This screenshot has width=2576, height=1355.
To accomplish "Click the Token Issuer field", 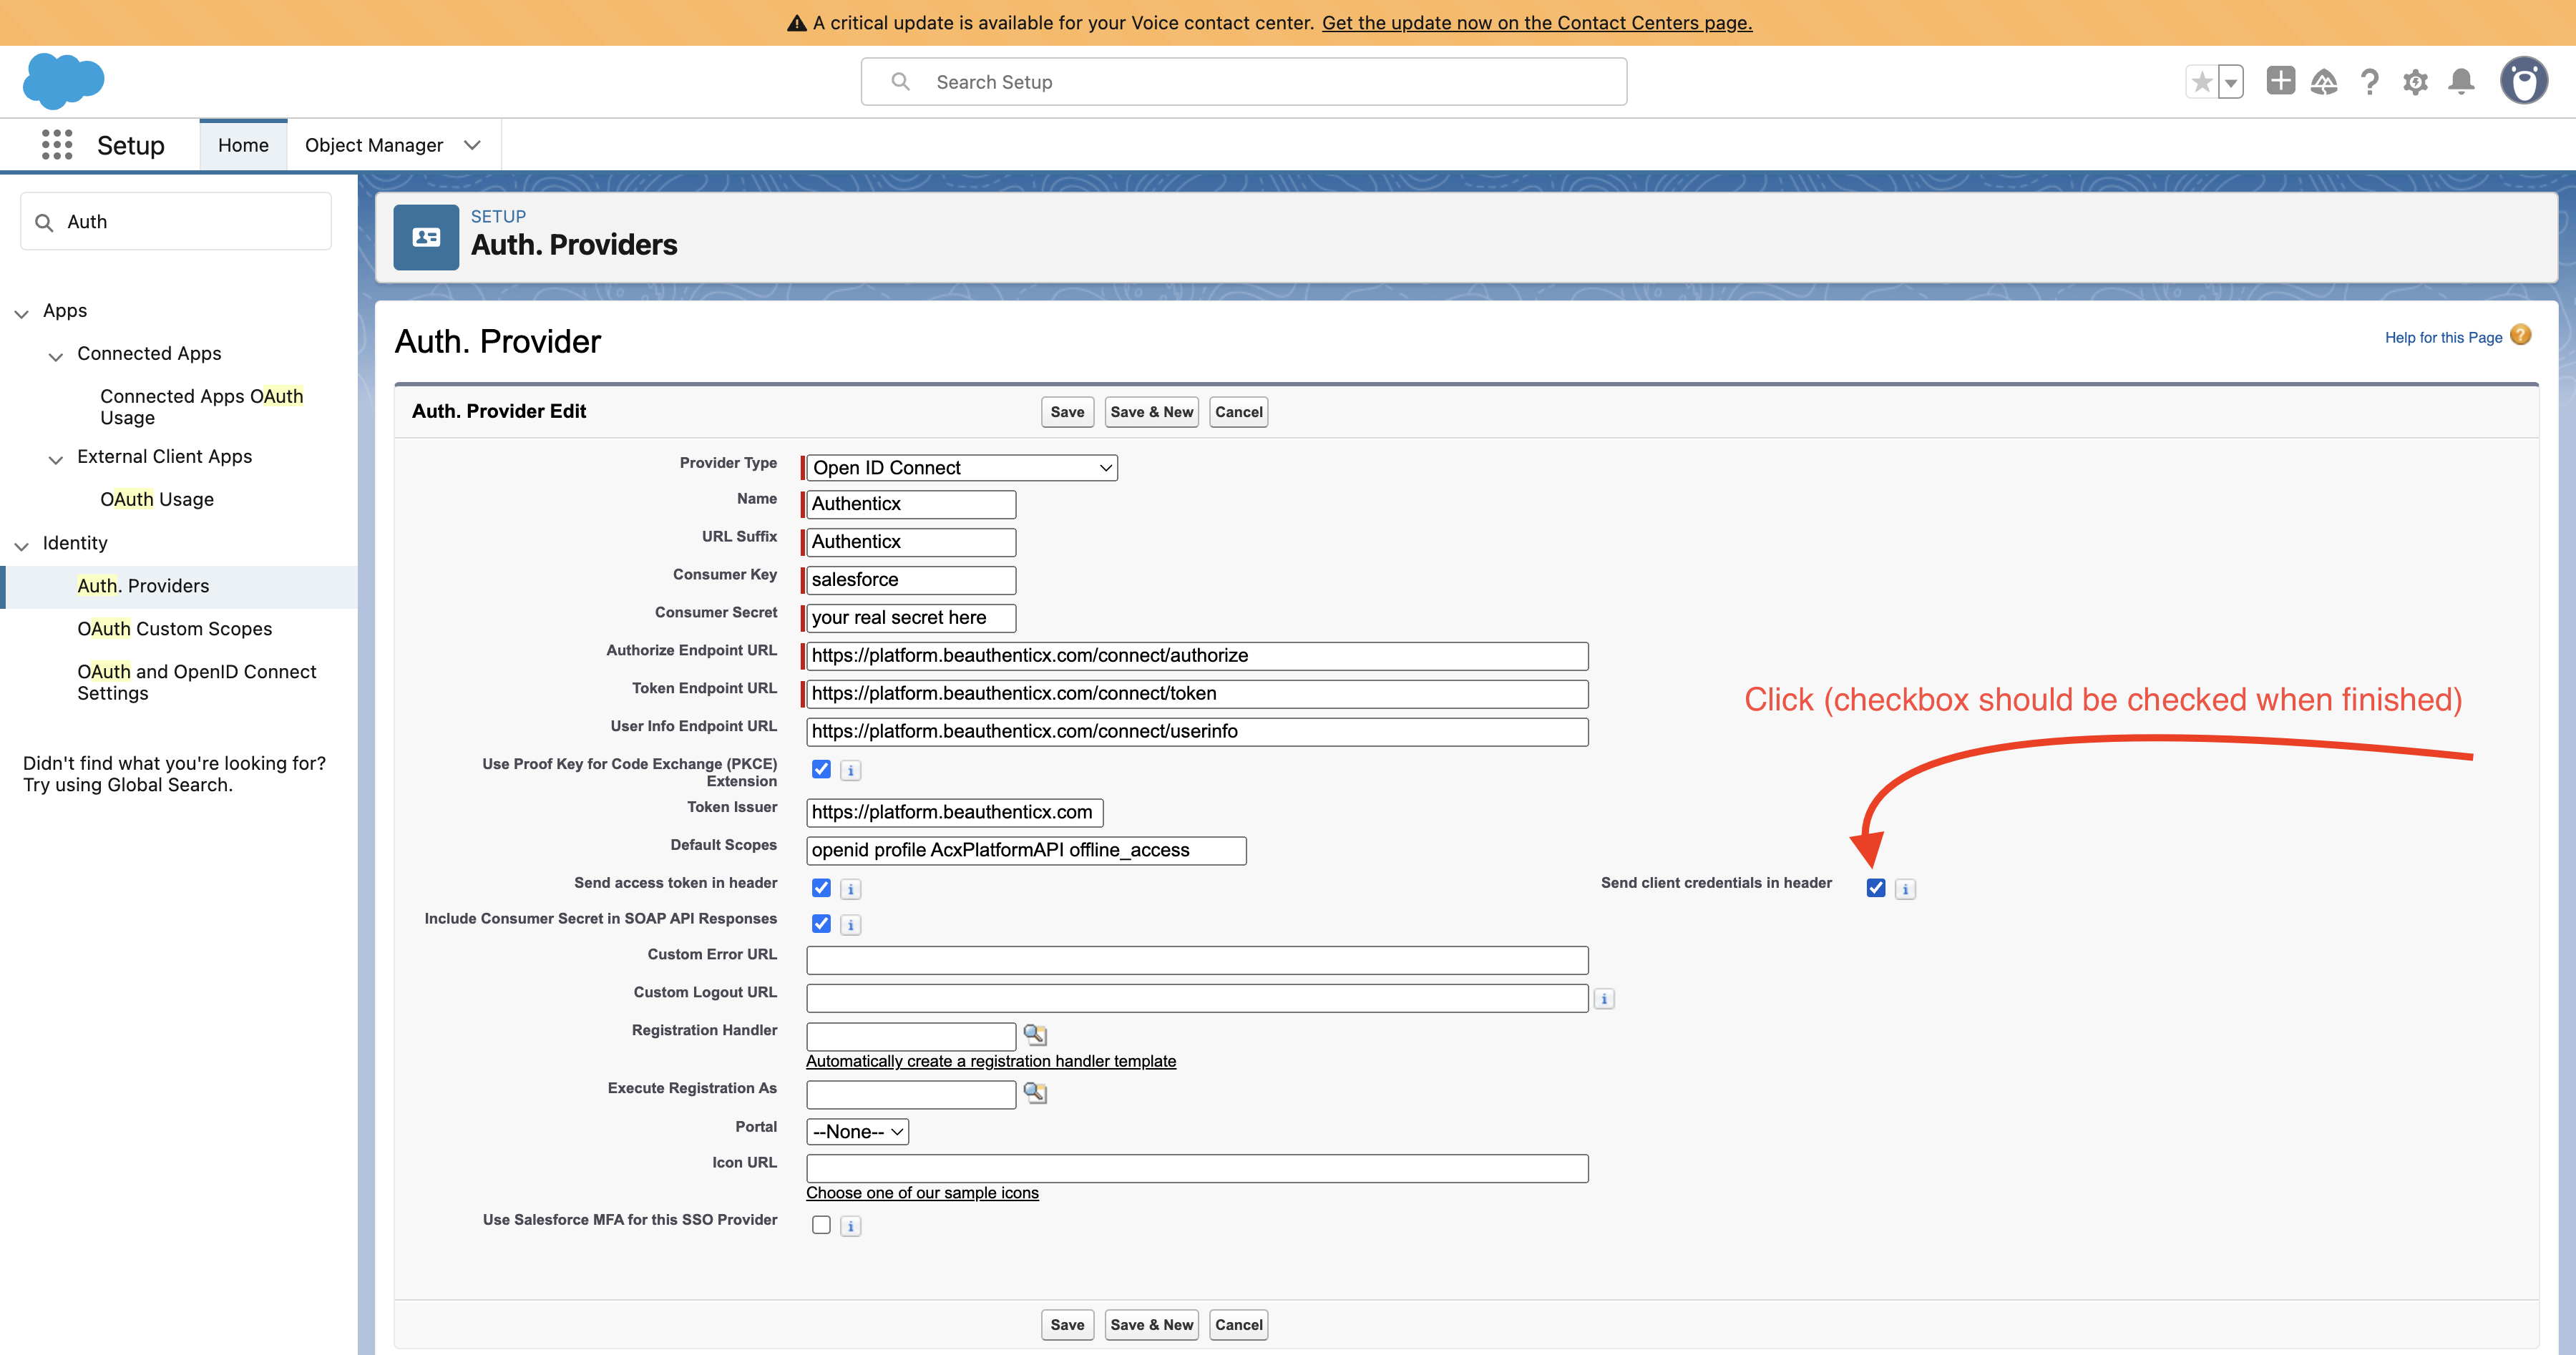I will click(x=955, y=813).
